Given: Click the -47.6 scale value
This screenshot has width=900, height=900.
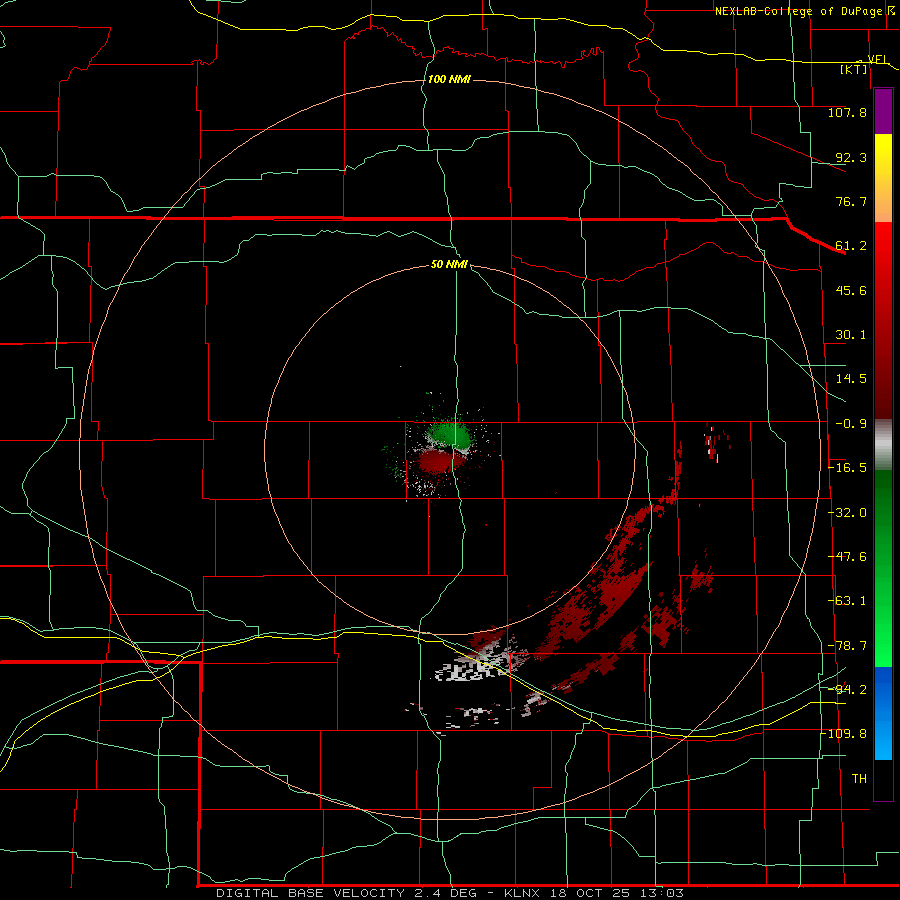Looking at the screenshot, I should (848, 557).
